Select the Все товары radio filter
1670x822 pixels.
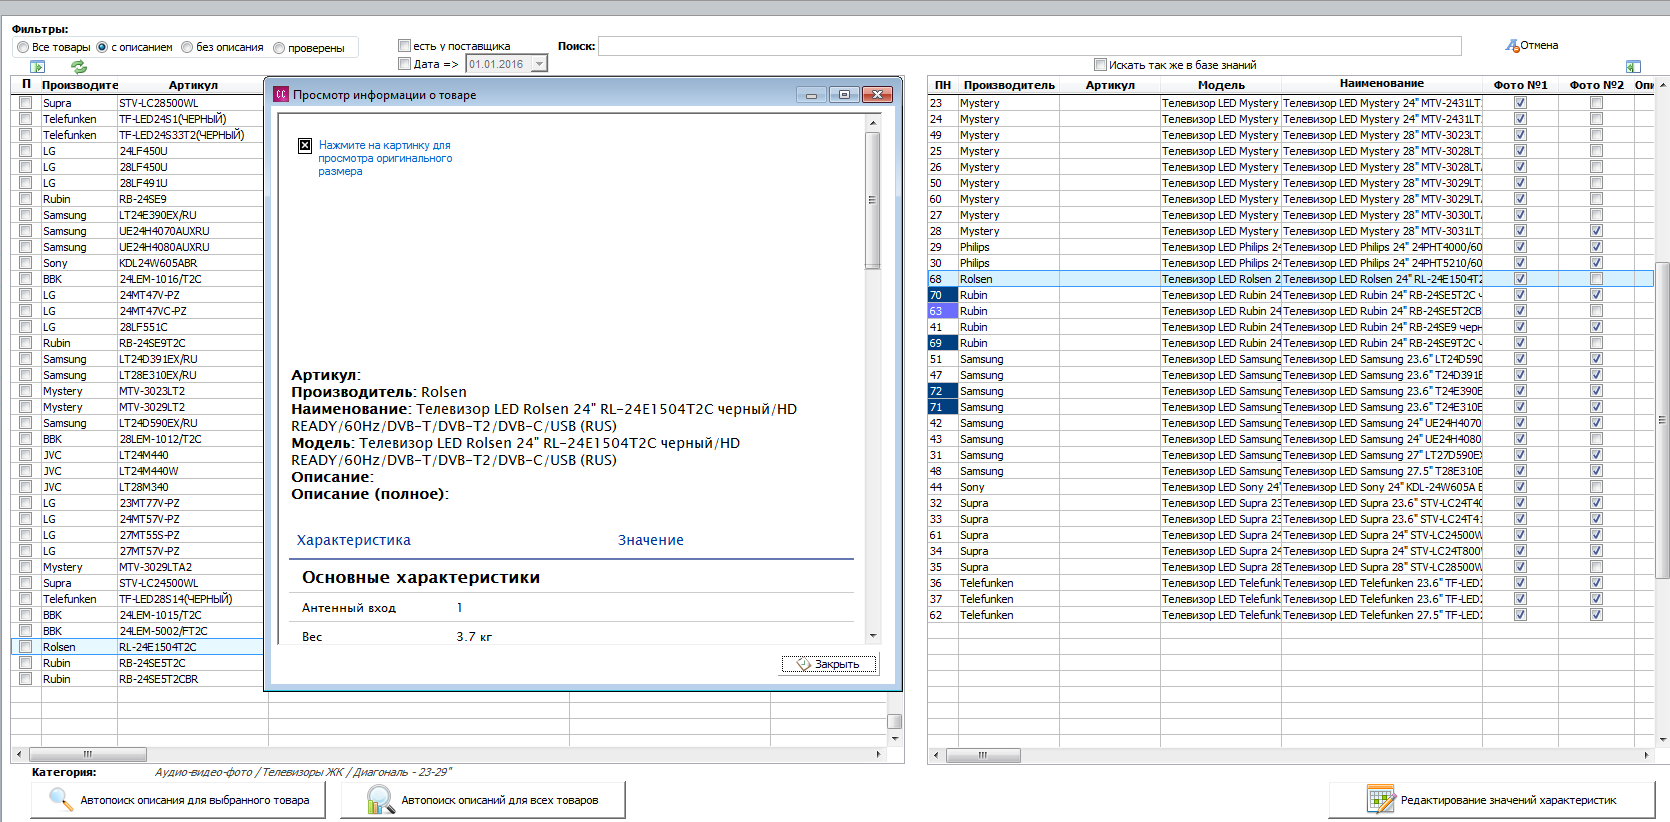pos(23,47)
